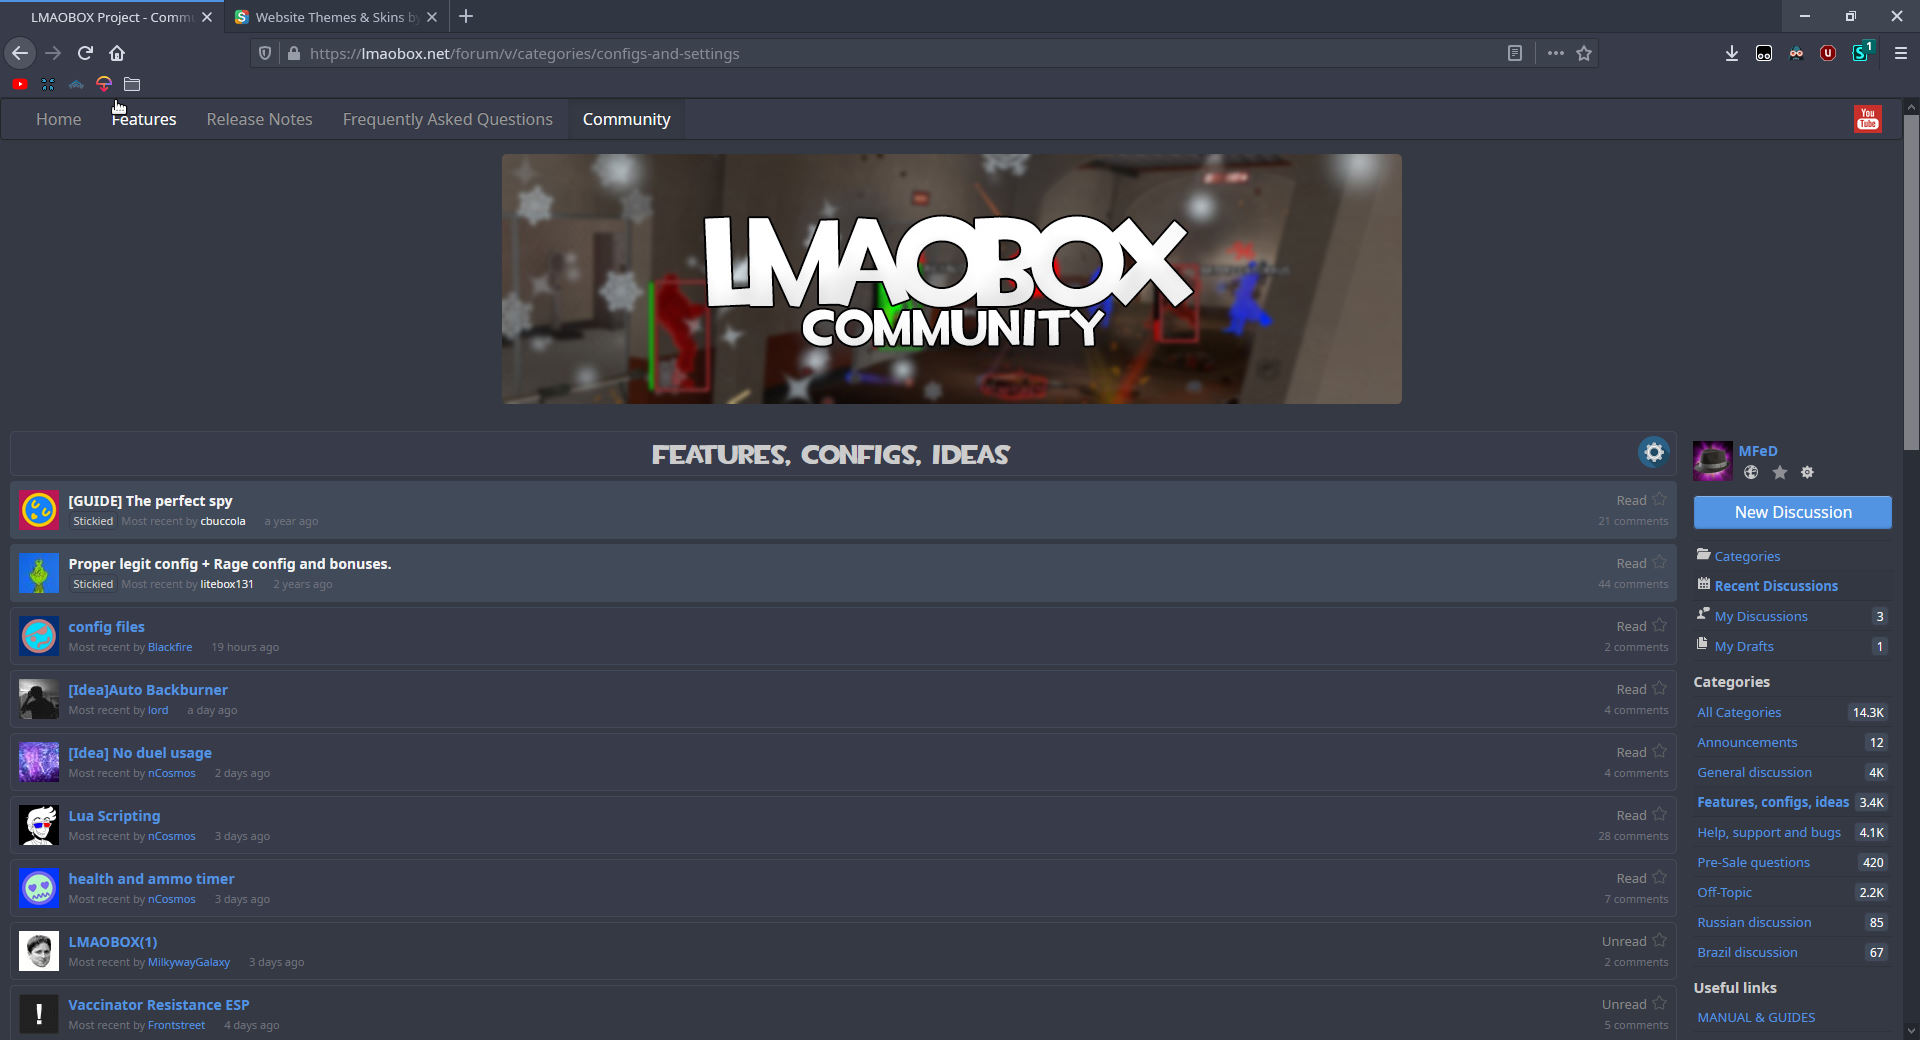1920x1040 pixels.
Task: Bookmark the perfect spy discussion star
Action: (1659, 499)
